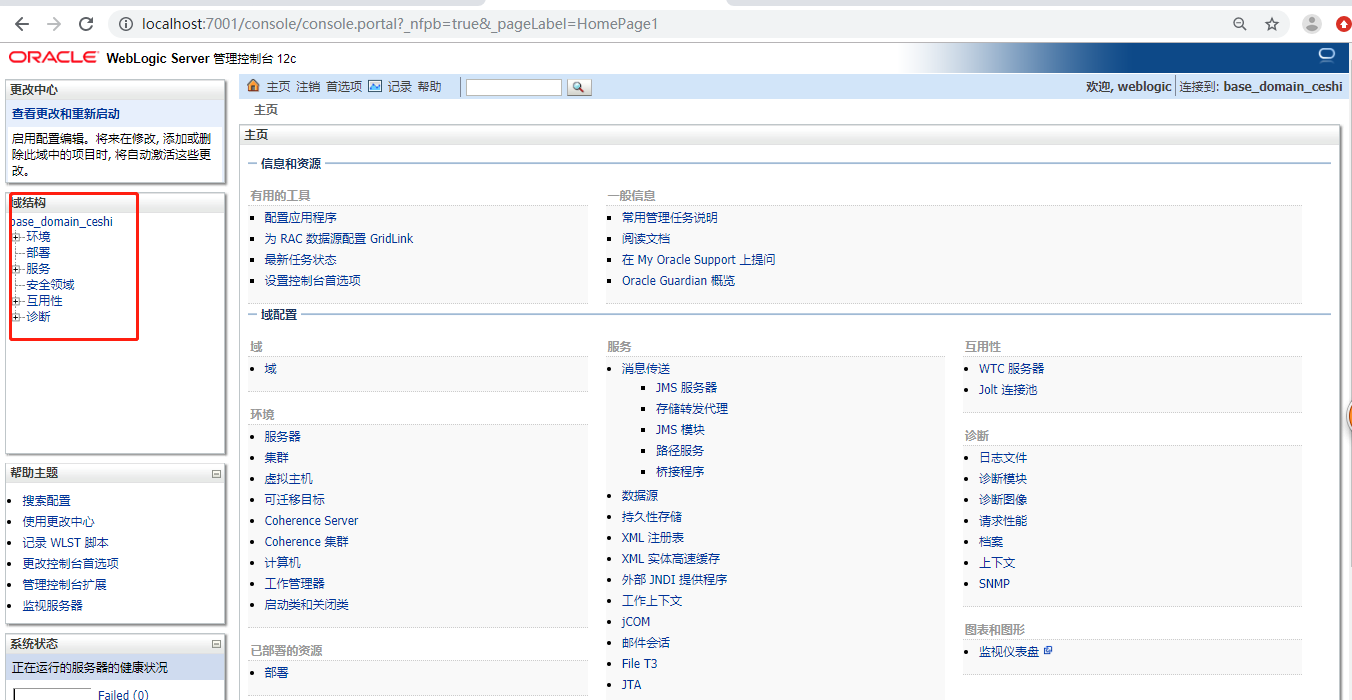Open 监视服务器 help topic
1352x700 pixels.
[53, 606]
